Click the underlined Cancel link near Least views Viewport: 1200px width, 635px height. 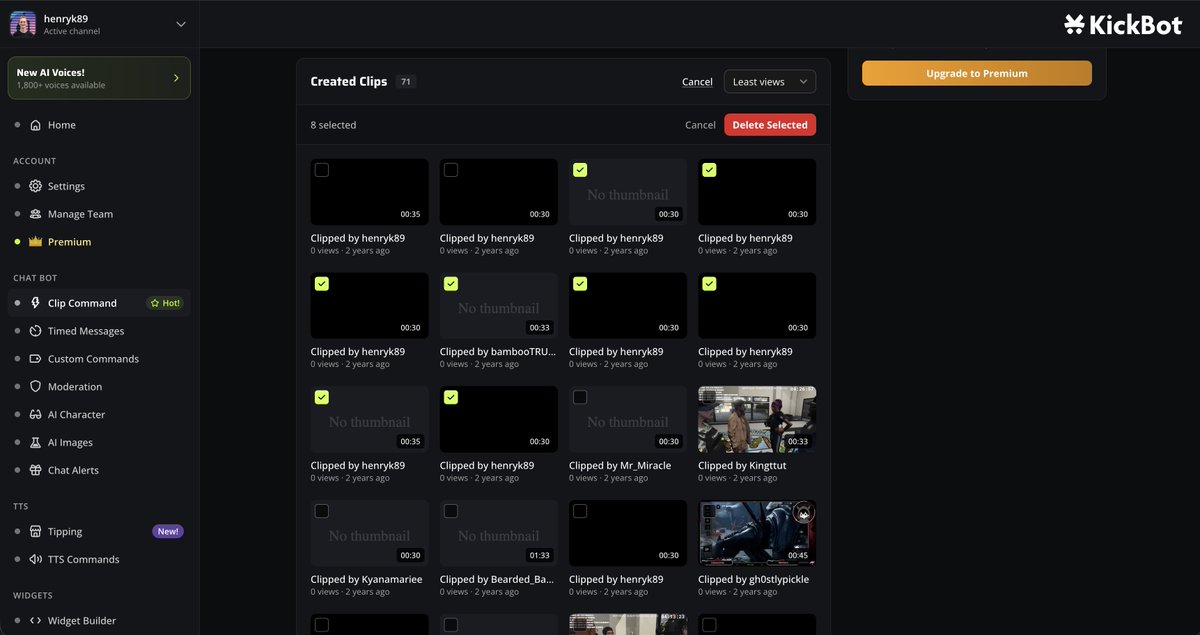pos(697,82)
